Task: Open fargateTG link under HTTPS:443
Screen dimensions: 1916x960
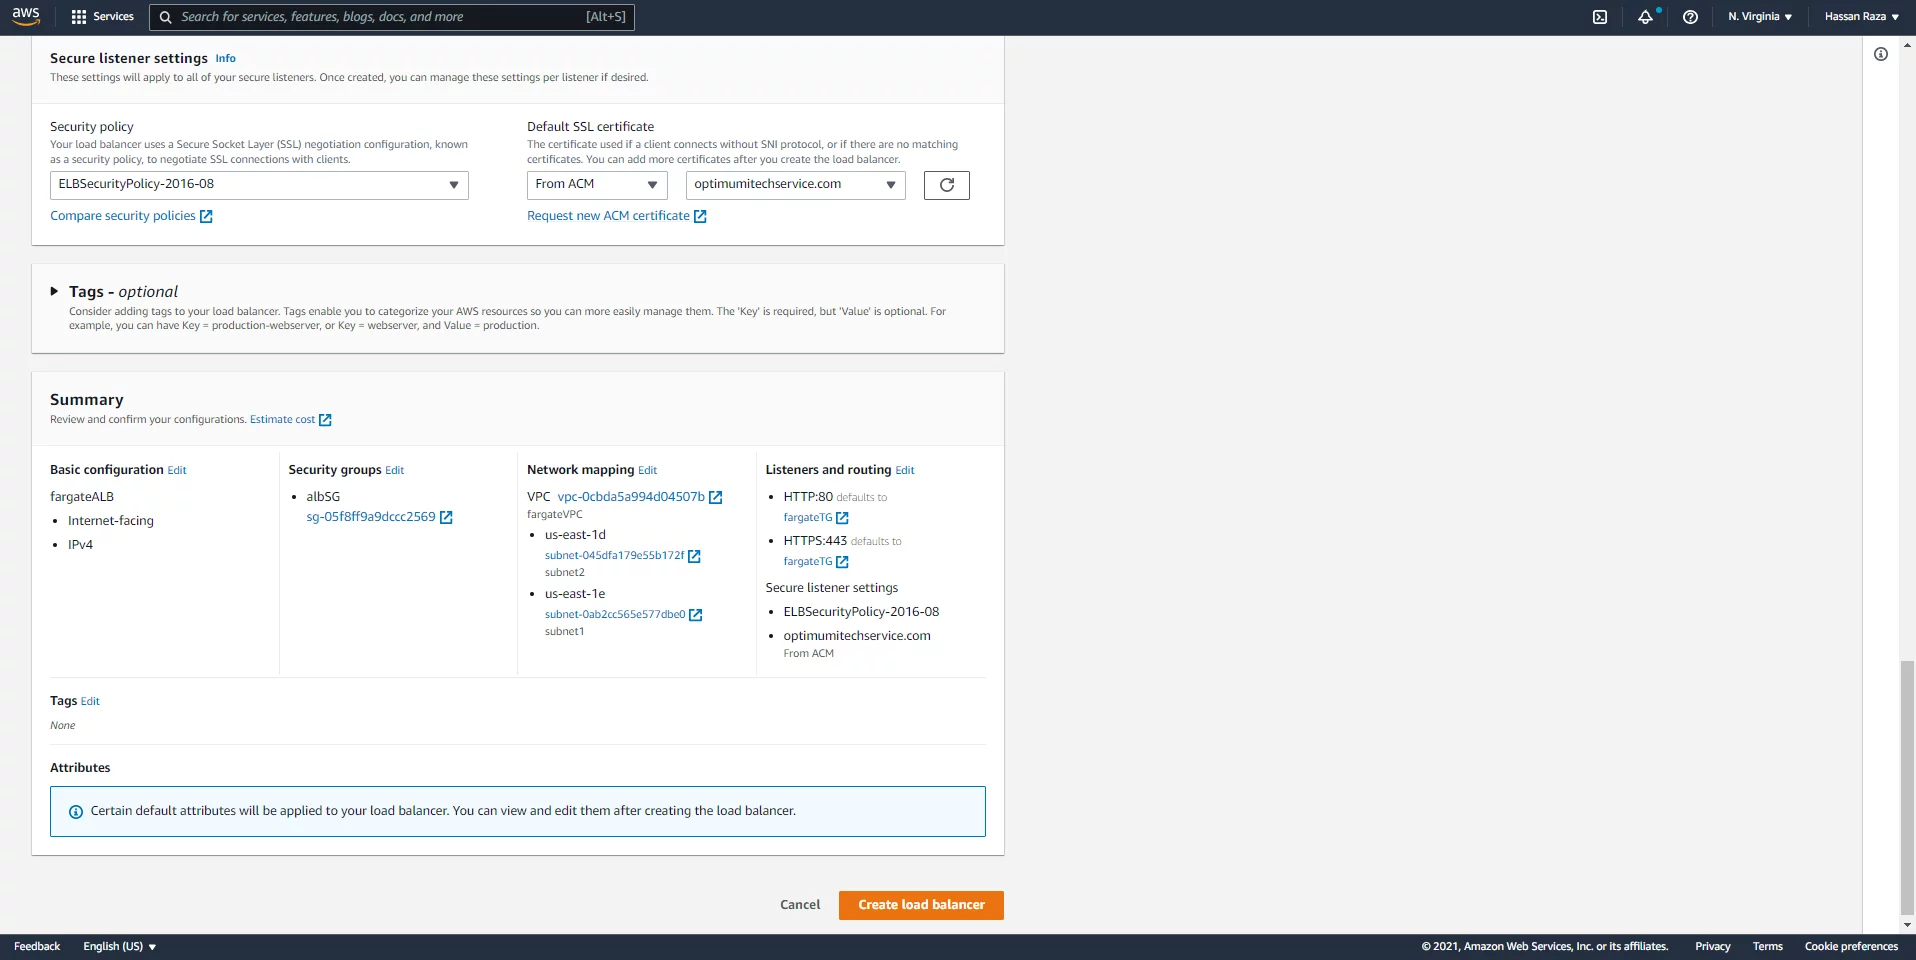Action: 808,562
